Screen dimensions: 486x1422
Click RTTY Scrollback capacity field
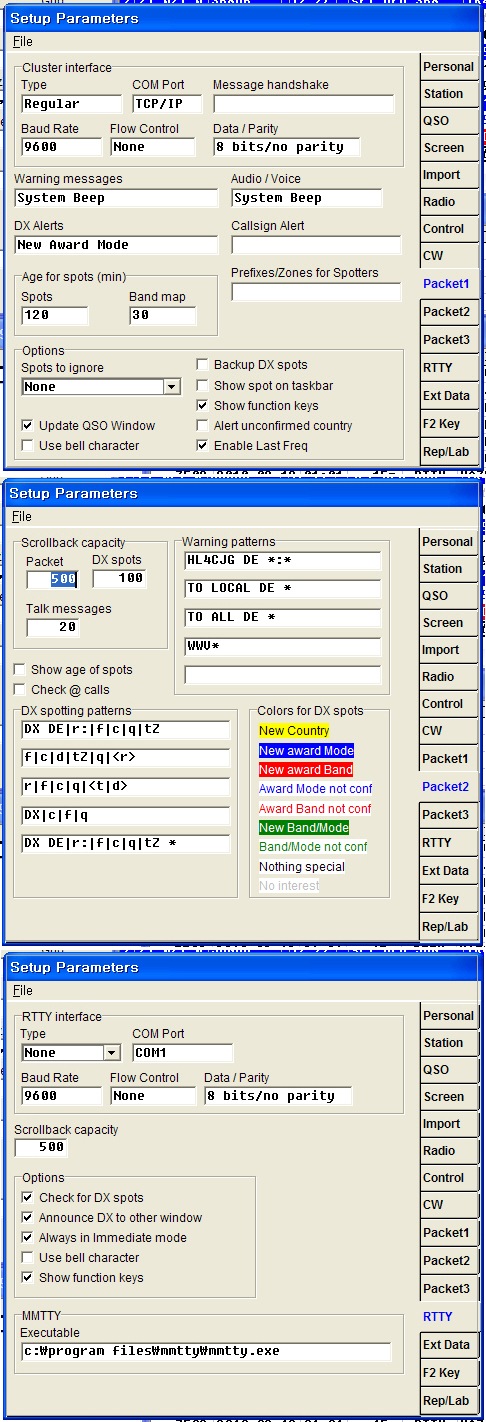point(40,1148)
